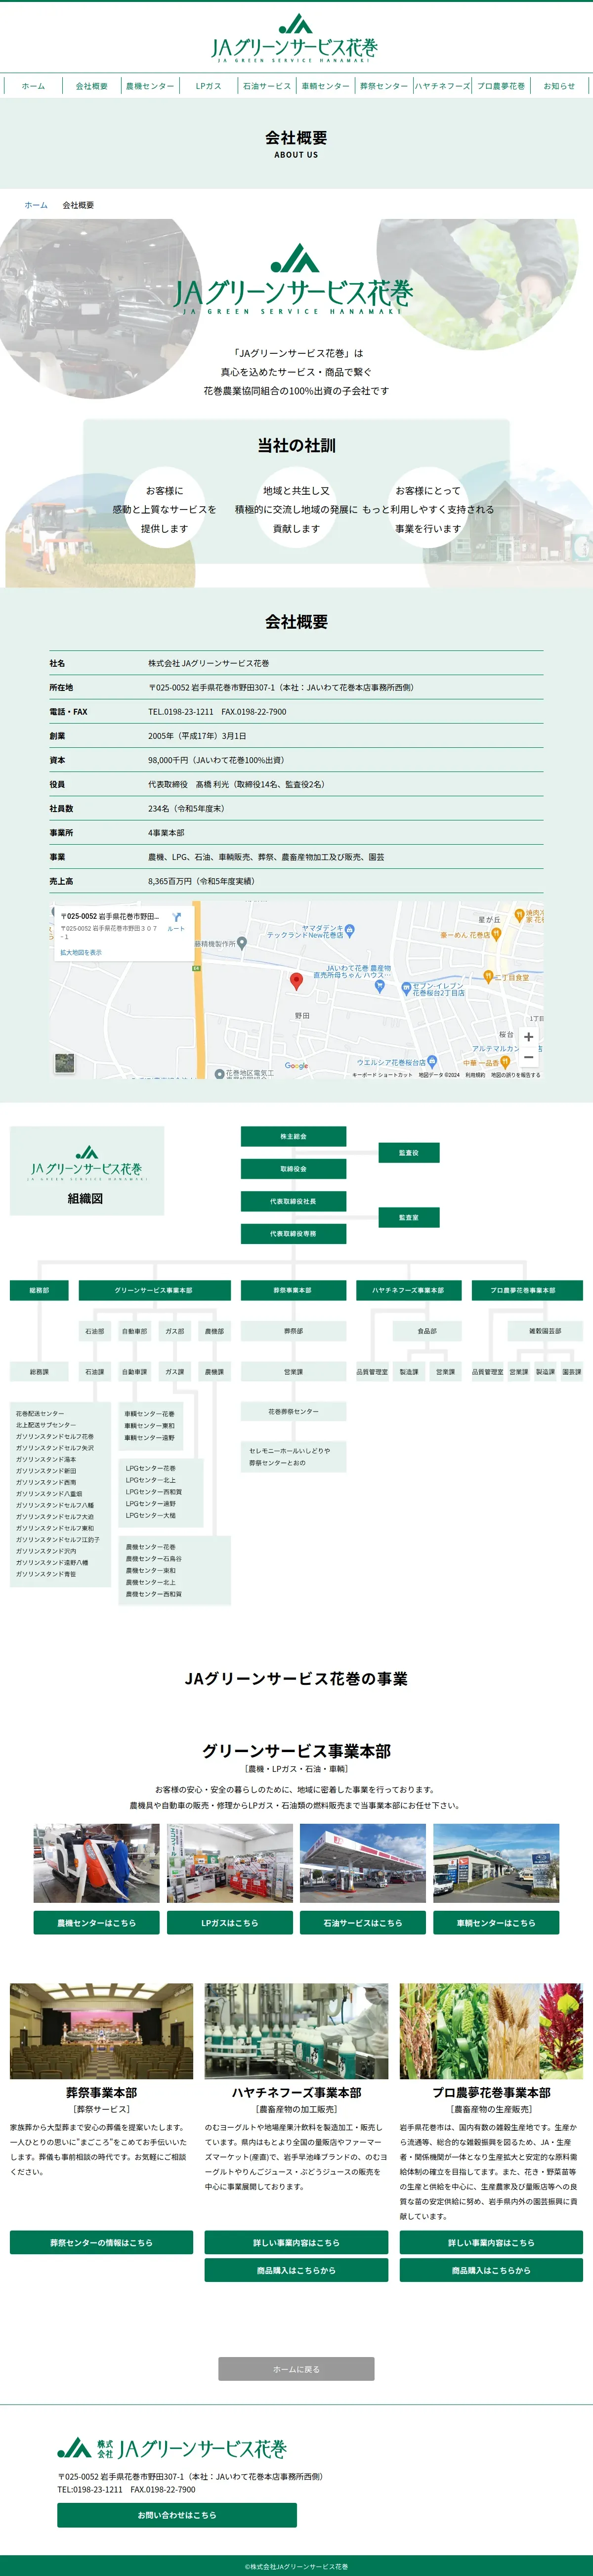Screen dimensions: 593x2576
Task: Select LPガス in the navigation bar
Action: click(208, 86)
